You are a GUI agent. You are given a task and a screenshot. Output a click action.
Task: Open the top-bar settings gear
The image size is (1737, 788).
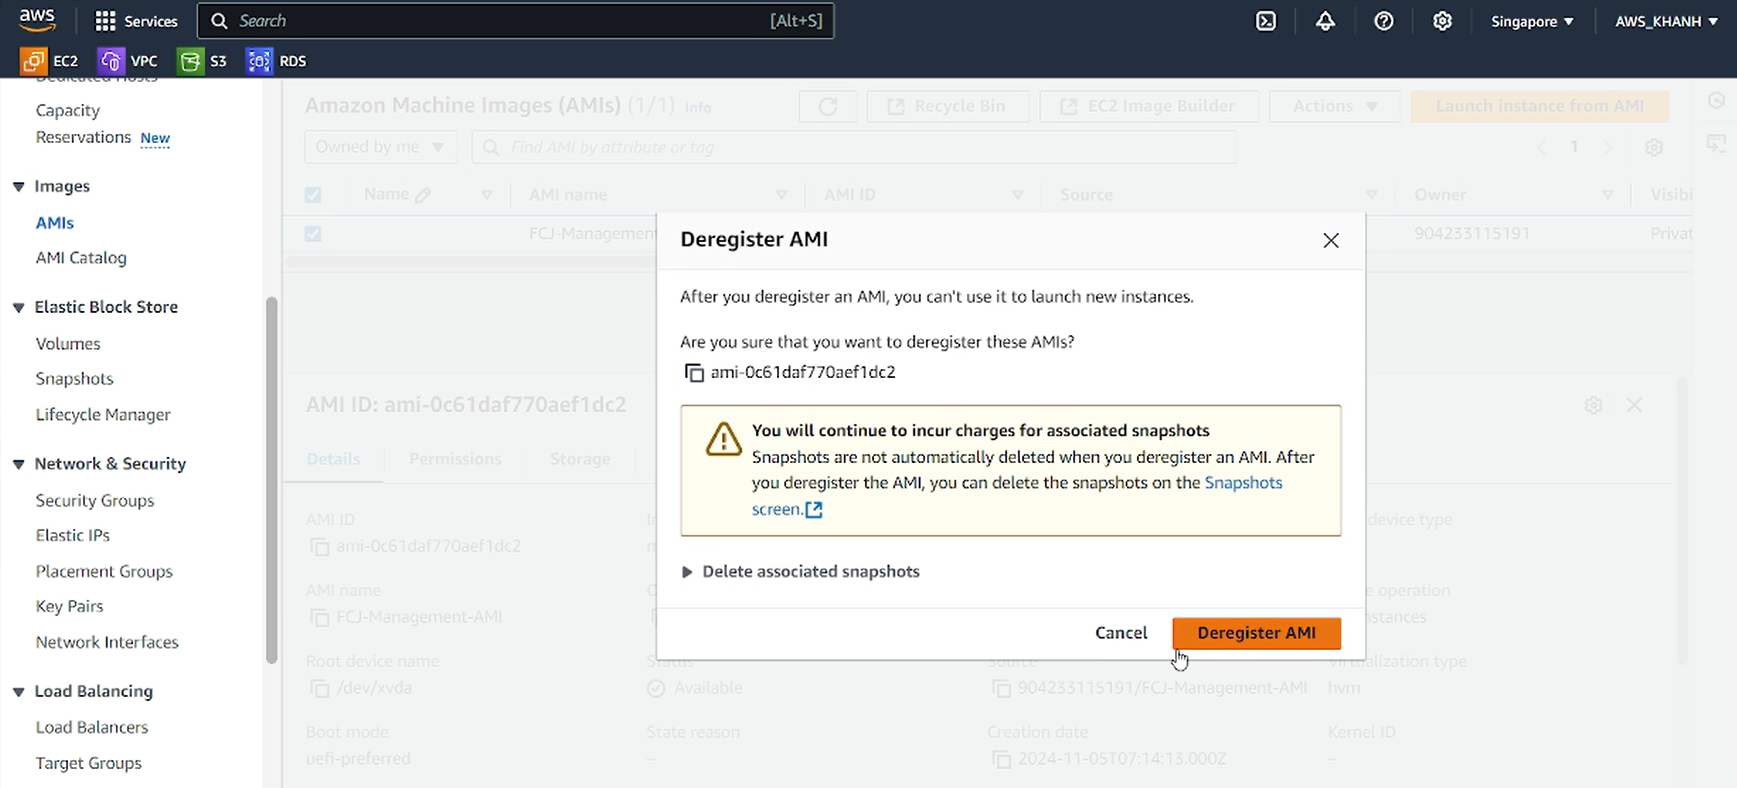point(1442,21)
